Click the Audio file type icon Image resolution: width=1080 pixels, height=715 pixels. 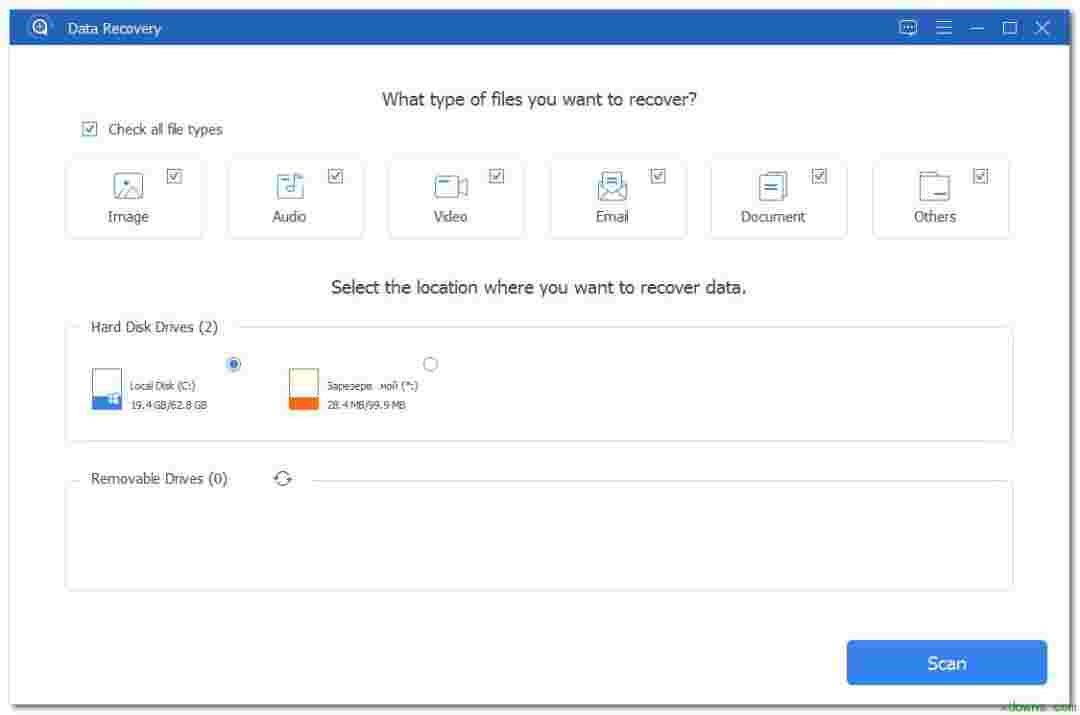pos(286,186)
